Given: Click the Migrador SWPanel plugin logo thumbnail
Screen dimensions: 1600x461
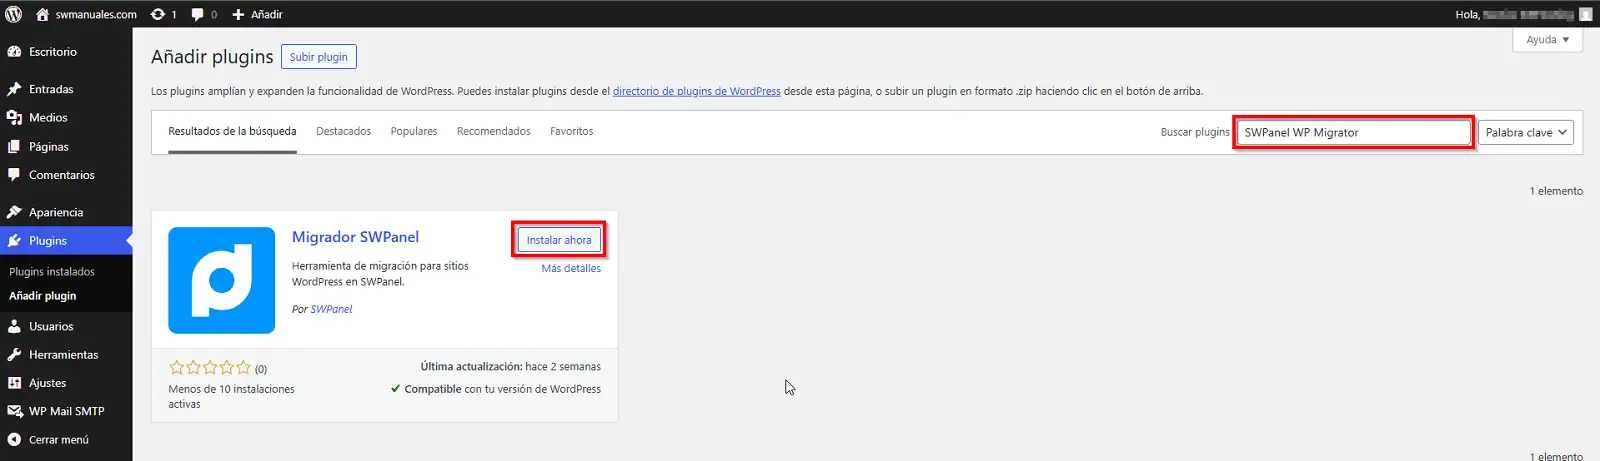Looking at the screenshot, I should coord(221,280).
